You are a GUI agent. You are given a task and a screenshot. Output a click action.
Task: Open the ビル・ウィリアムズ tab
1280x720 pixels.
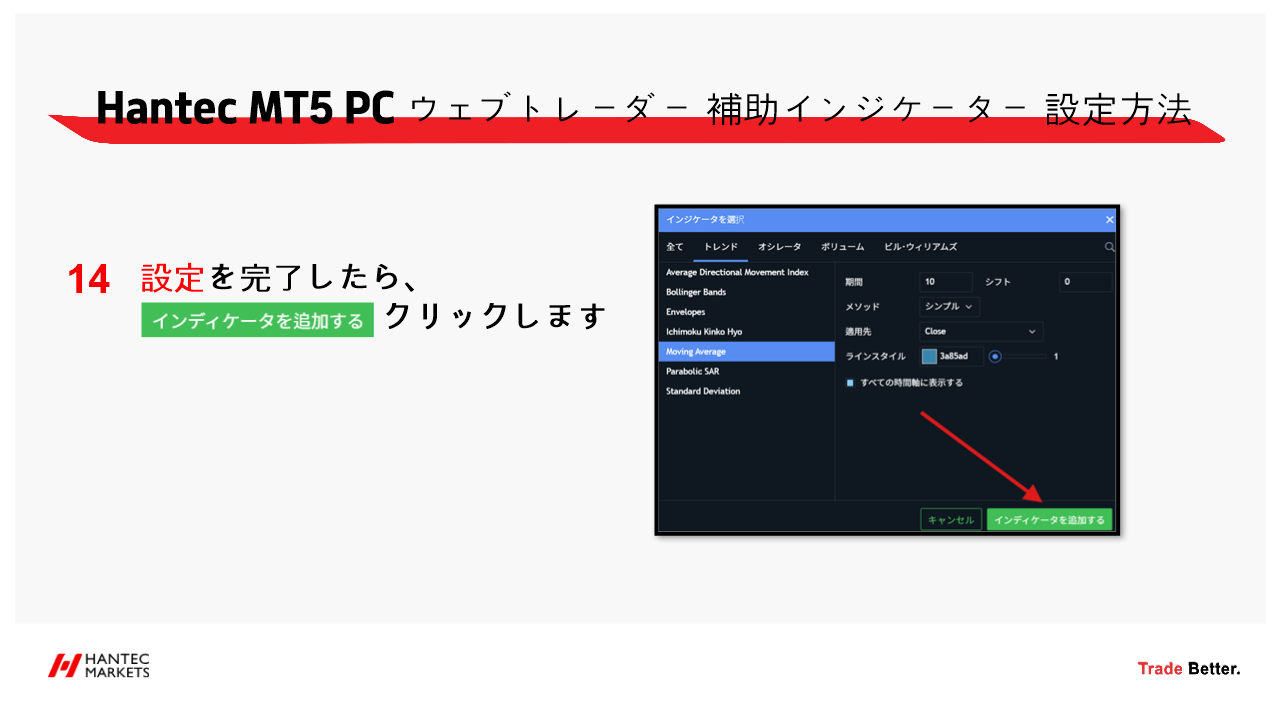tap(920, 247)
